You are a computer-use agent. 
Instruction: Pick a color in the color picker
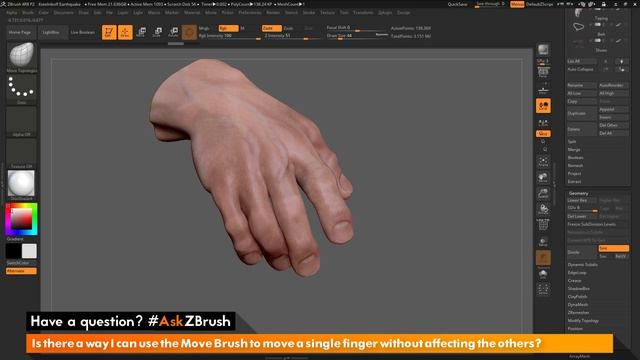point(22,219)
